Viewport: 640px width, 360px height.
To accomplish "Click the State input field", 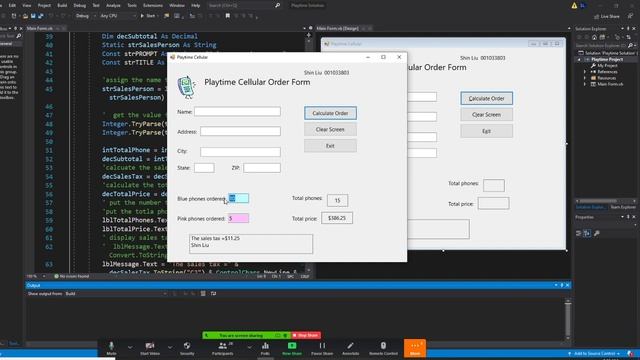I will tap(204, 168).
